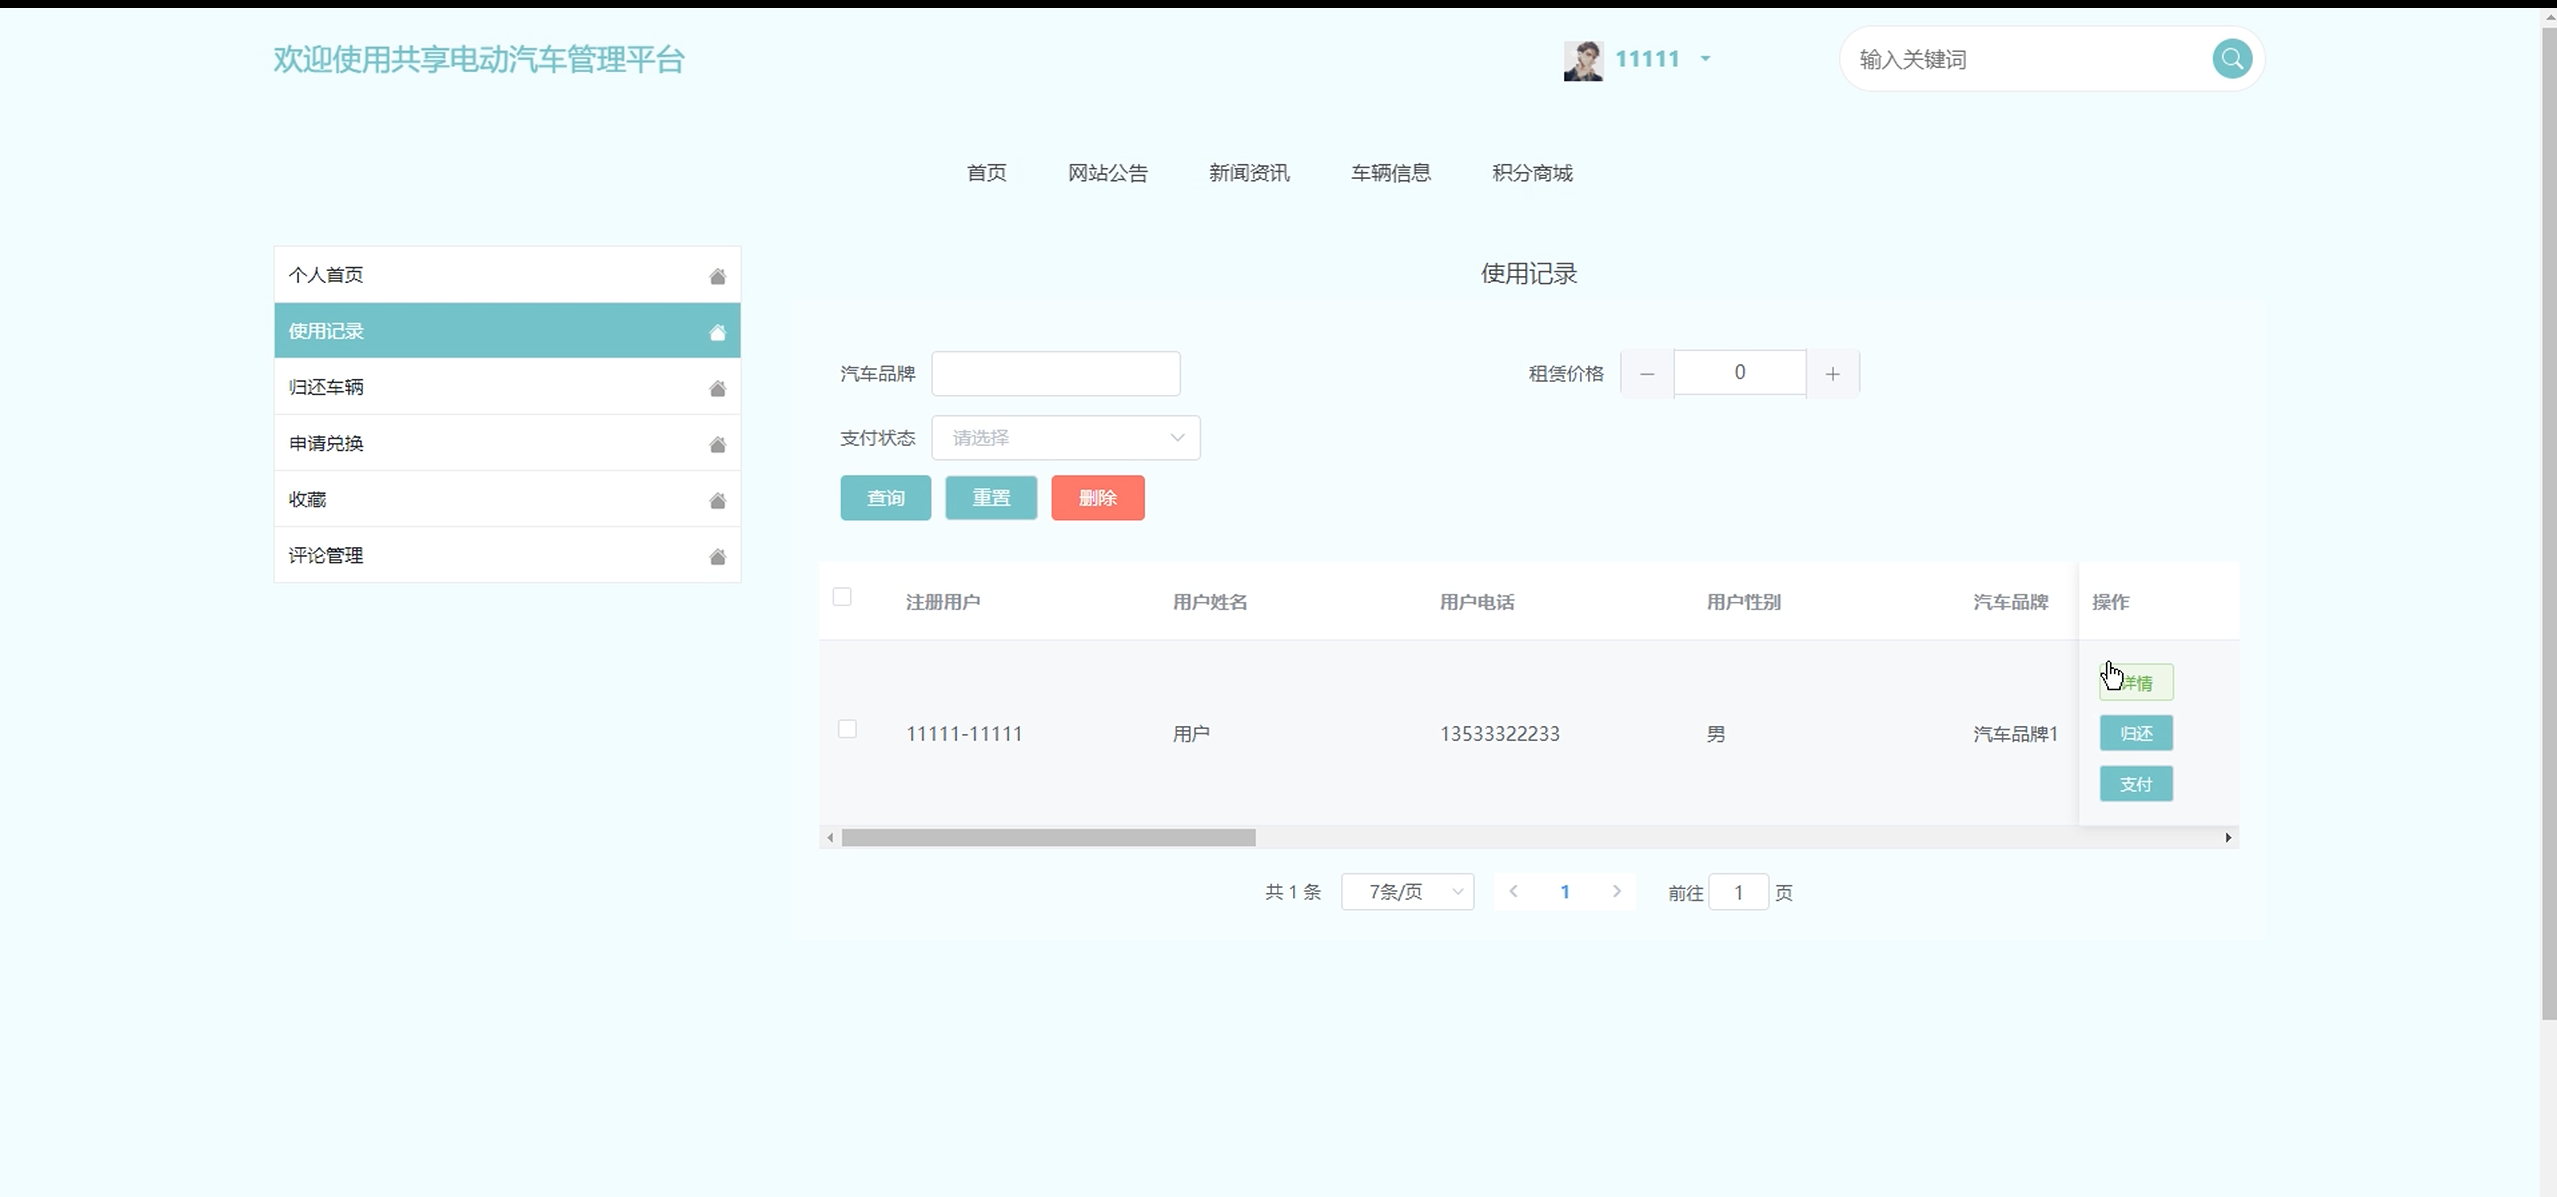Check the row checkbox for 11111-11111

(847, 729)
